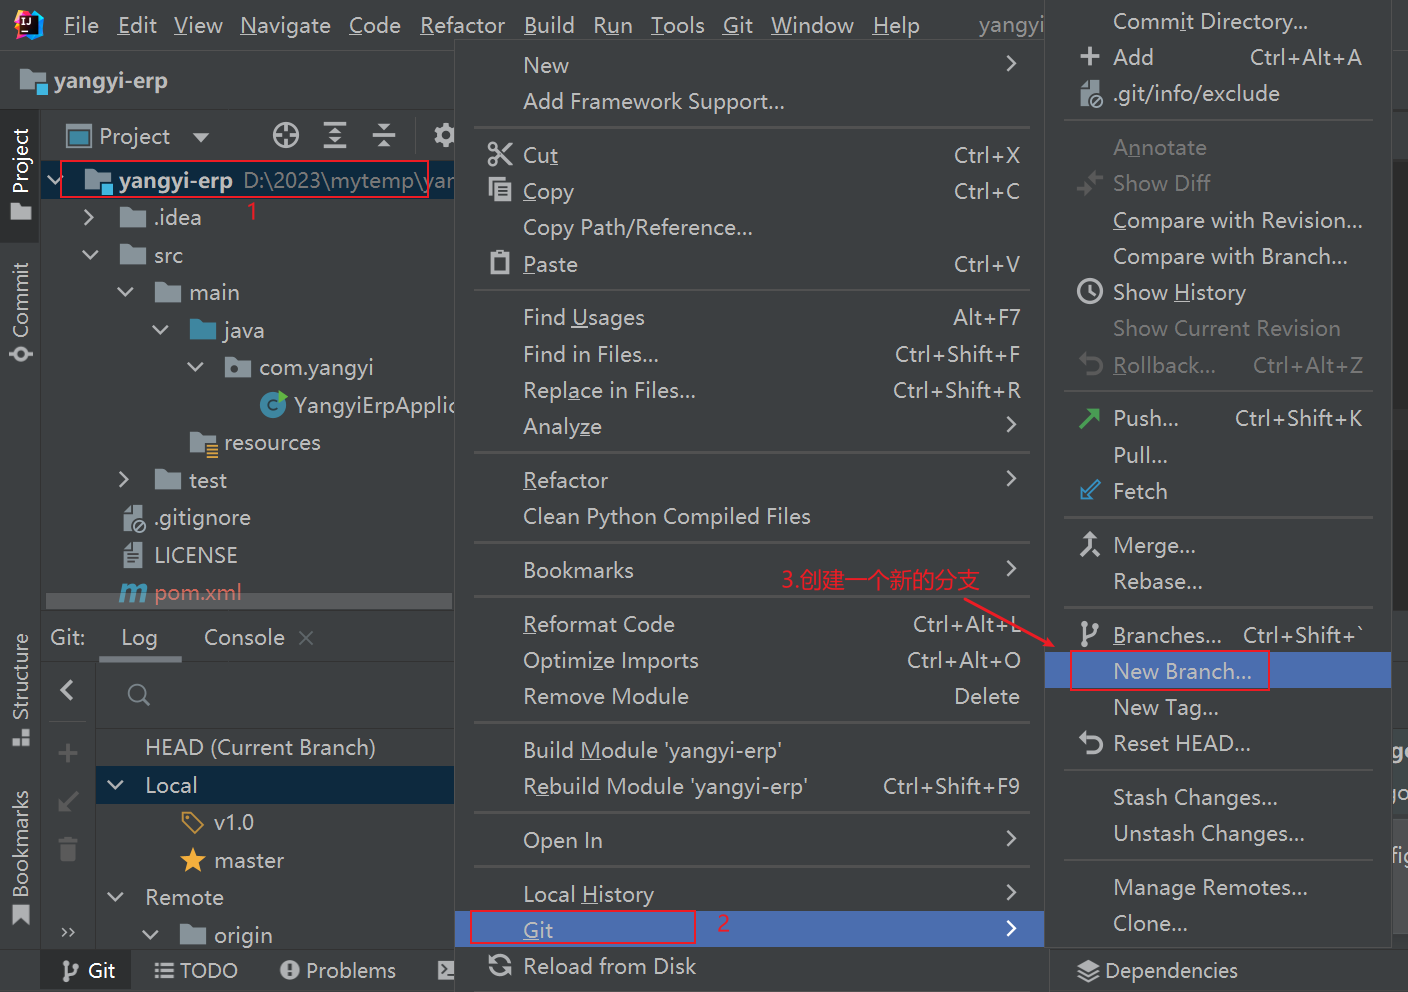Click the locate/select opened file crosshair icon
The image size is (1408, 992).
tap(286, 135)
